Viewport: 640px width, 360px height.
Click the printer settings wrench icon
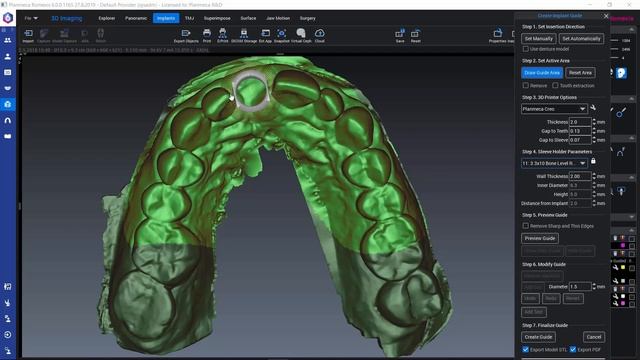(593, 108)
